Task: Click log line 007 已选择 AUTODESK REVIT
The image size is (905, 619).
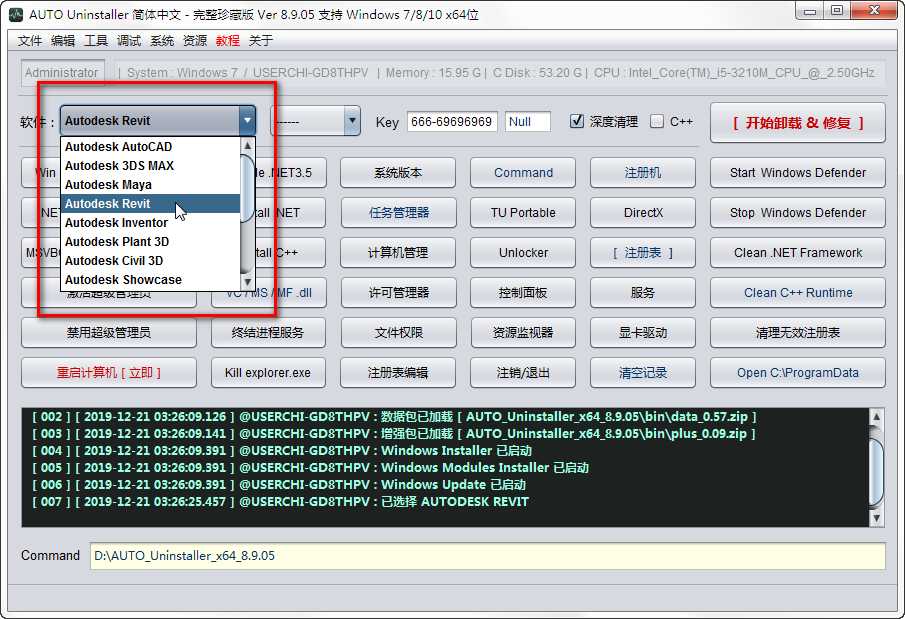Action: pos(281,502)
